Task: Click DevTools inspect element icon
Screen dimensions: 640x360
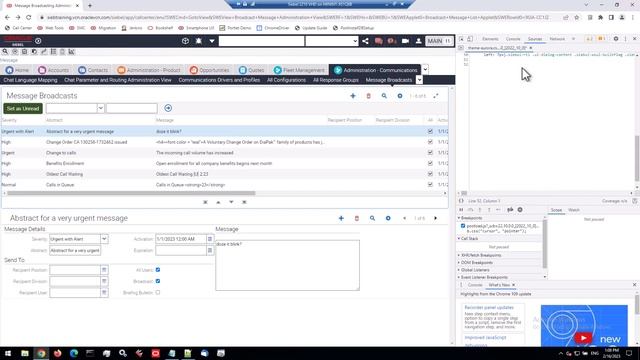Action: coord(461,39)
